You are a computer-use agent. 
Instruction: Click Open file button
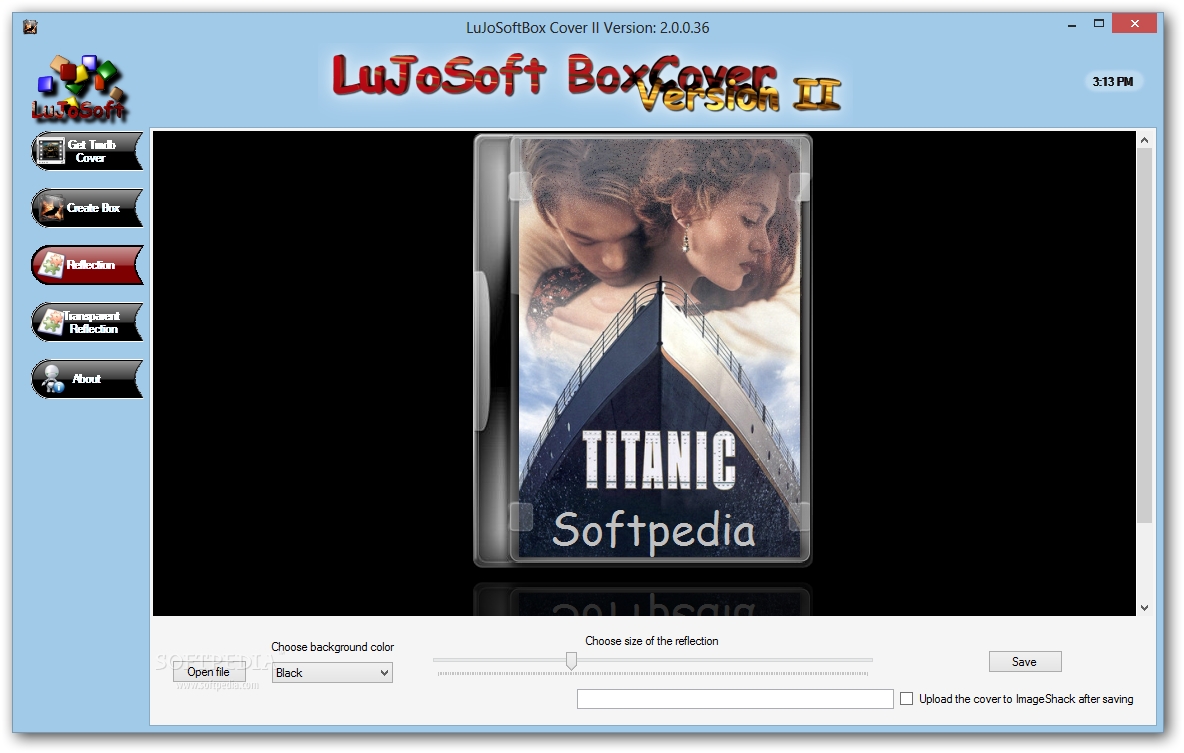(x=208, y=671)
